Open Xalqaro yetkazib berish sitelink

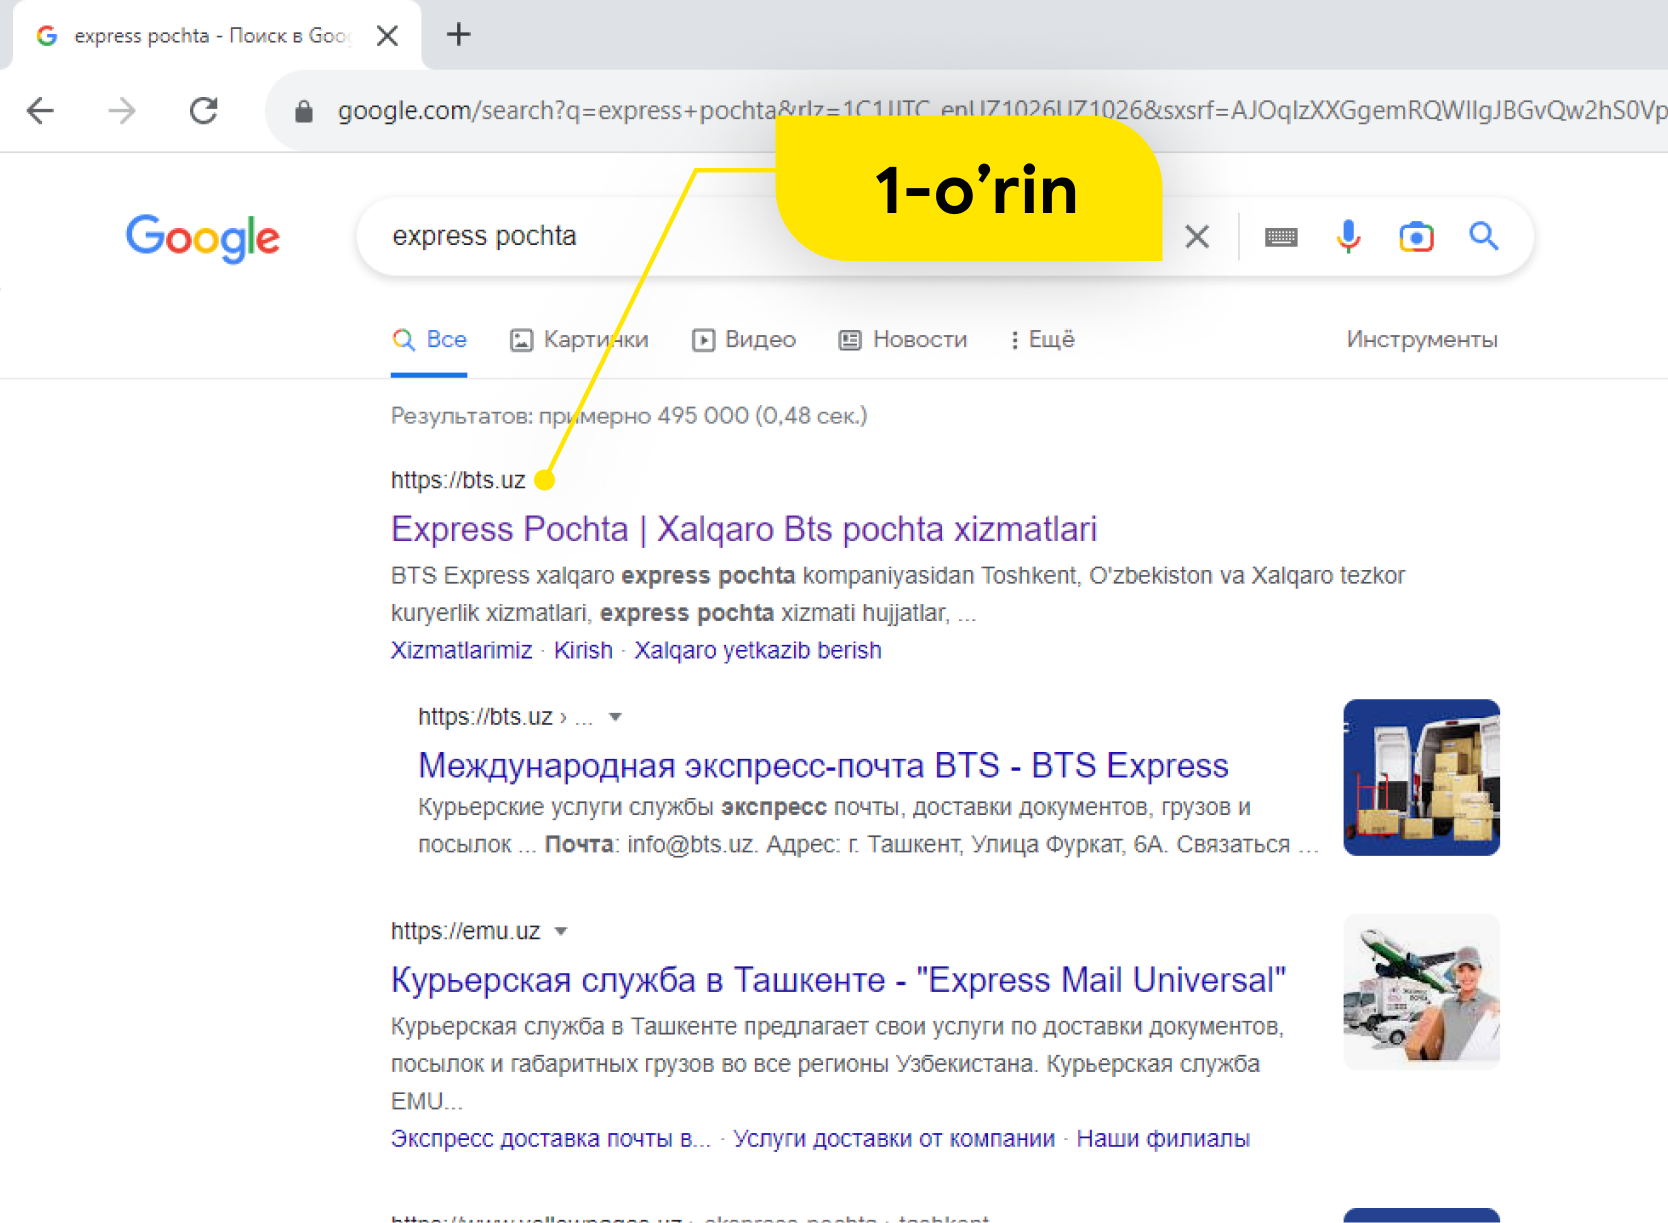click(x=758, y=650)
